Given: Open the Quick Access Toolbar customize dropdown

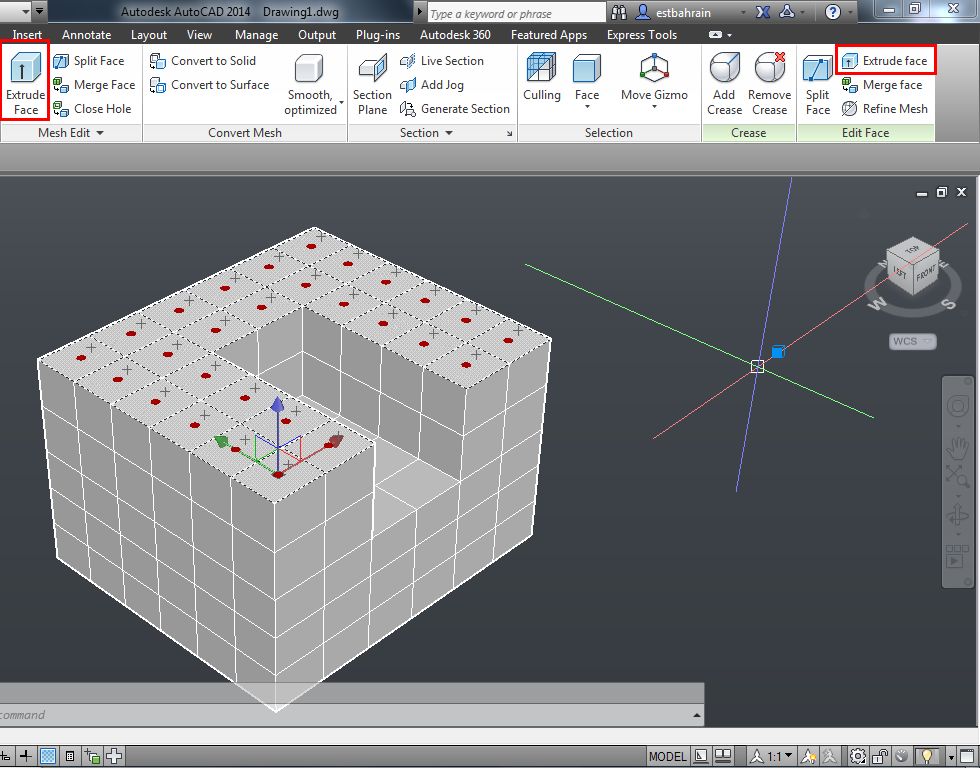Looking at the screenshot, I should pos(39,11).
